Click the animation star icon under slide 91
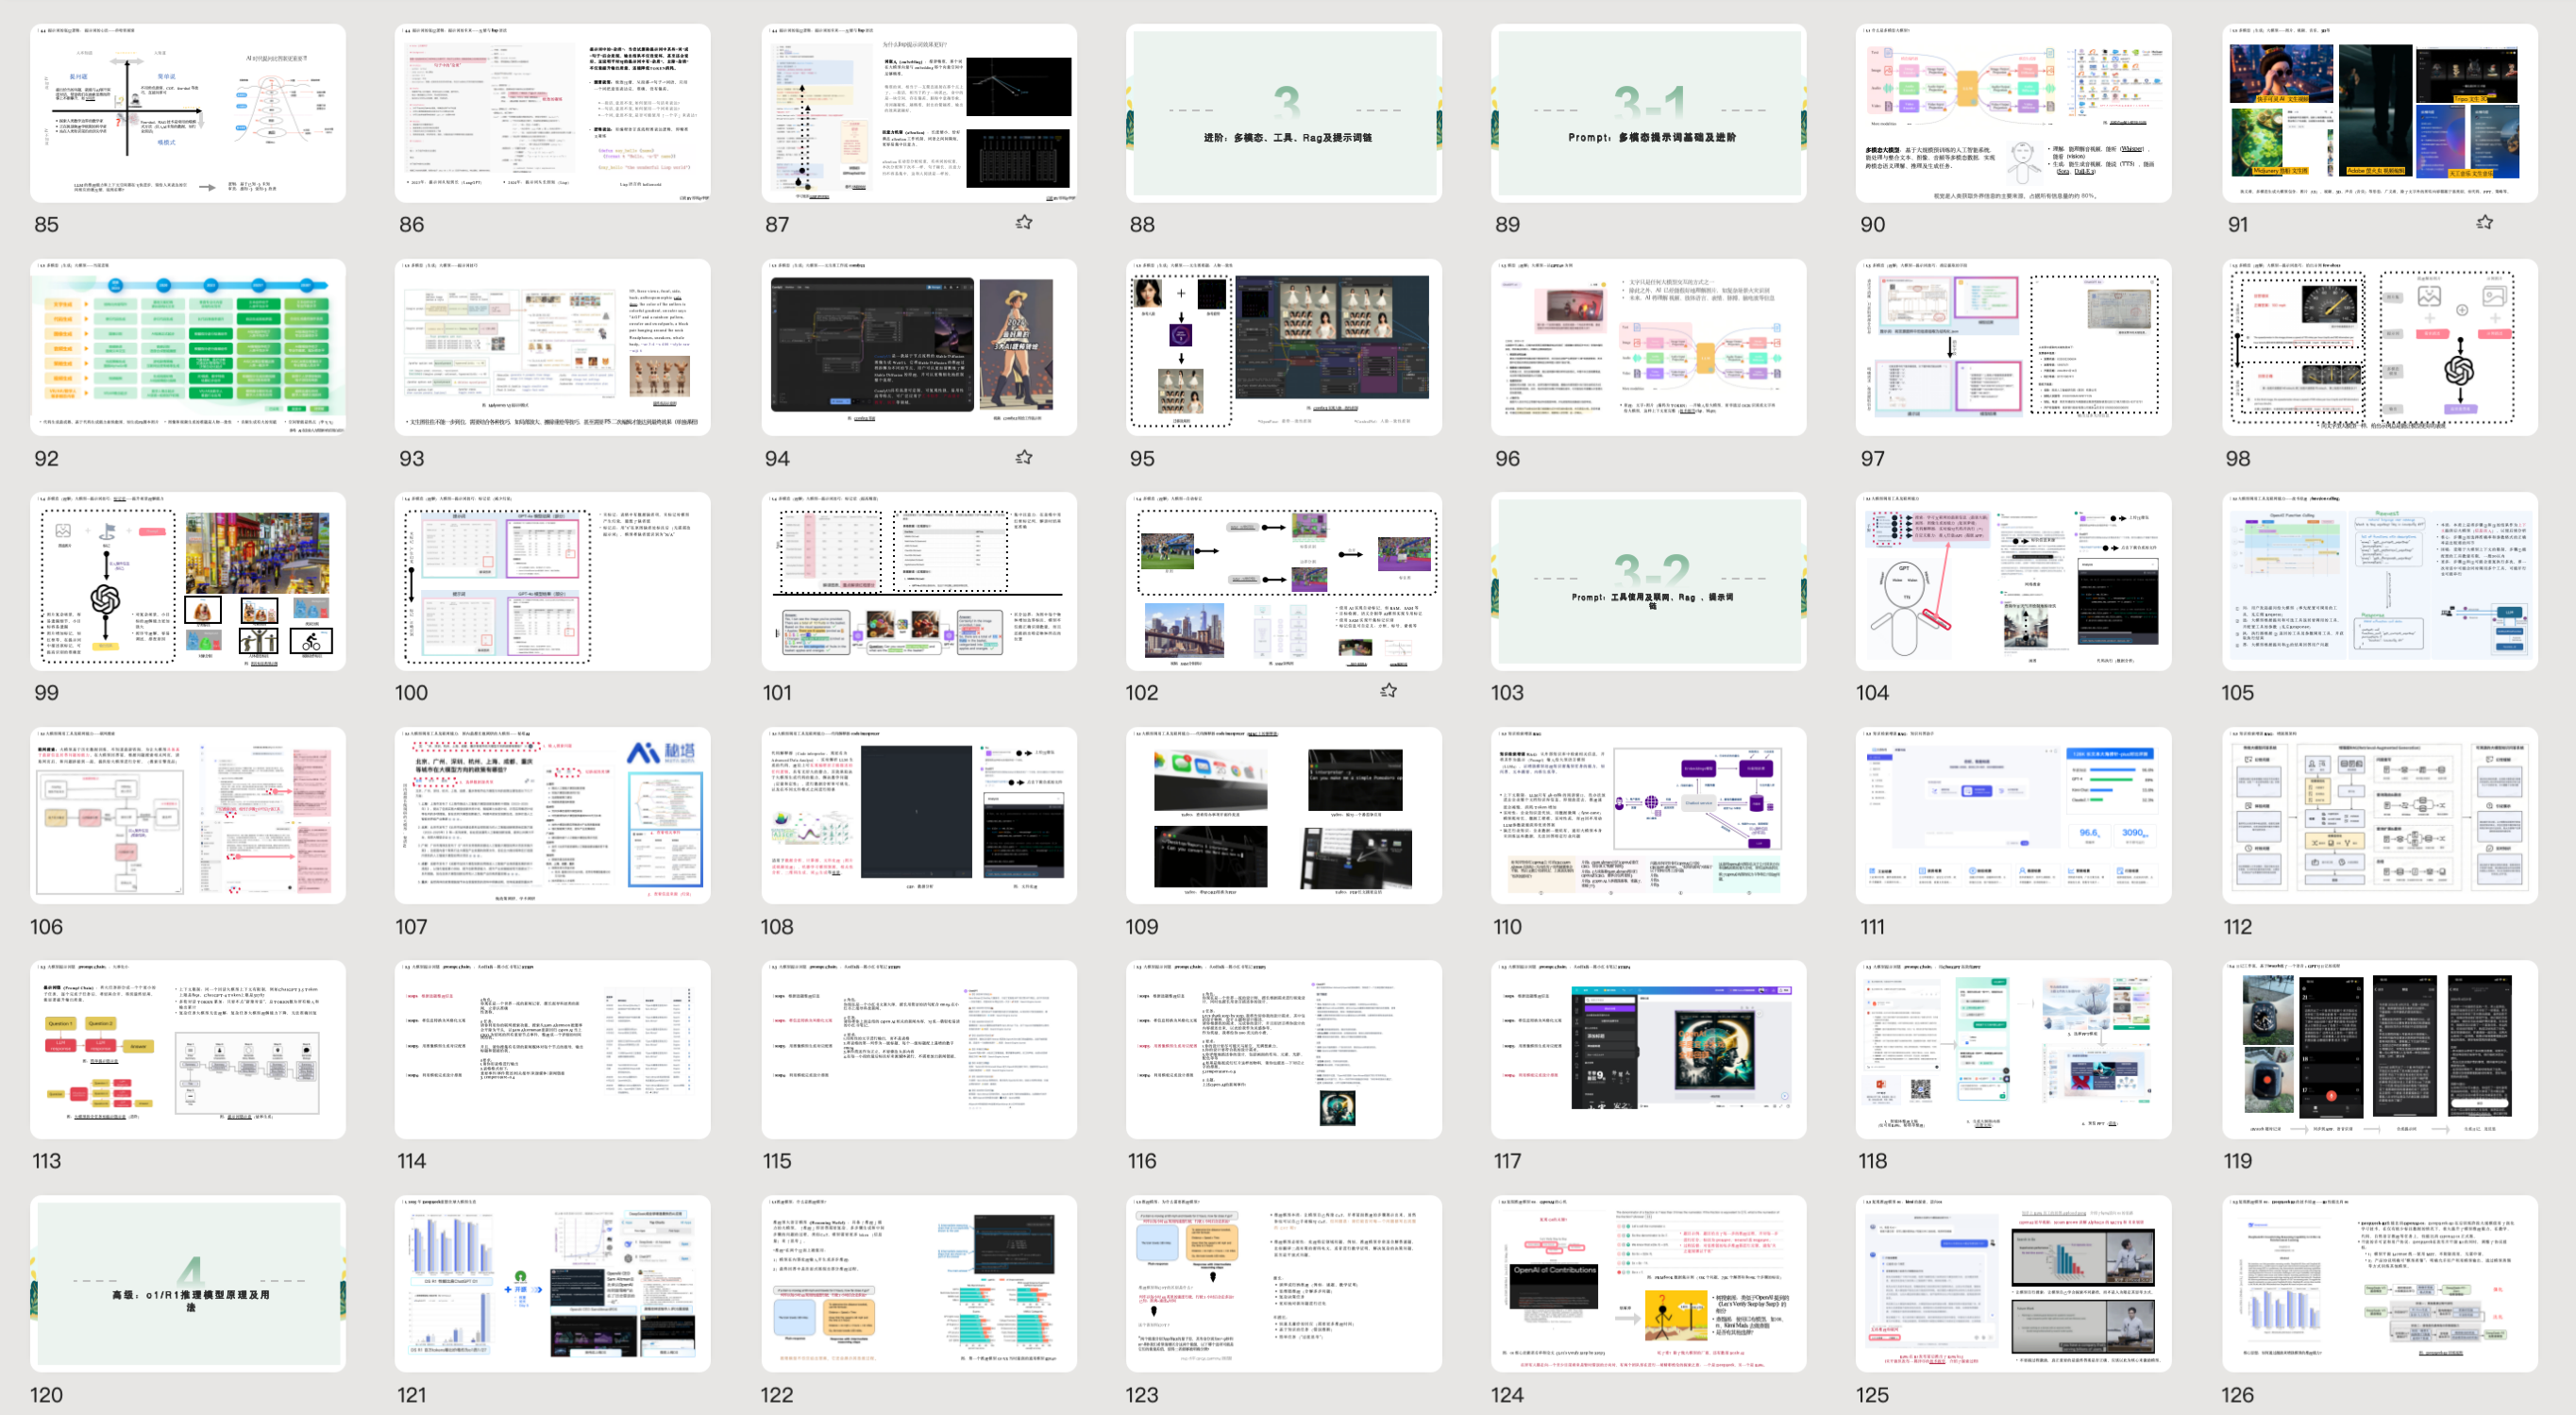Viewport: 2576px width, 1415px height. [2485, 222]
